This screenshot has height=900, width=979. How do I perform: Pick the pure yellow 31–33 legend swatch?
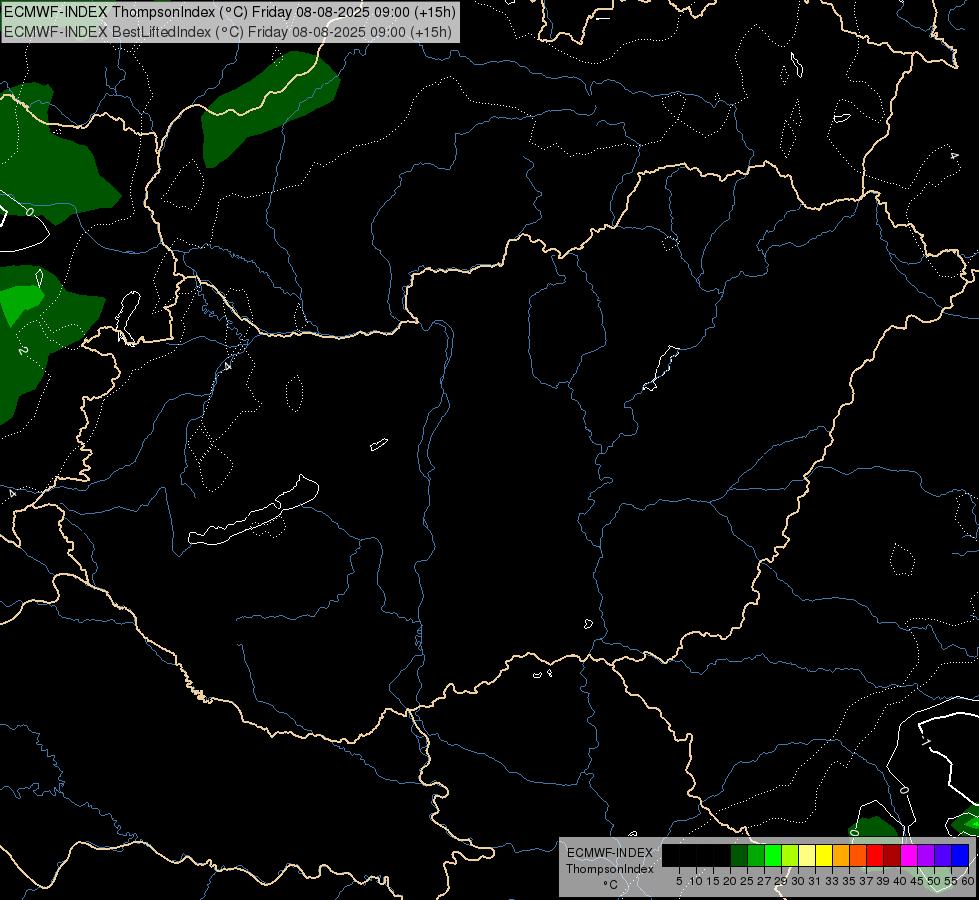coord(824,856)
